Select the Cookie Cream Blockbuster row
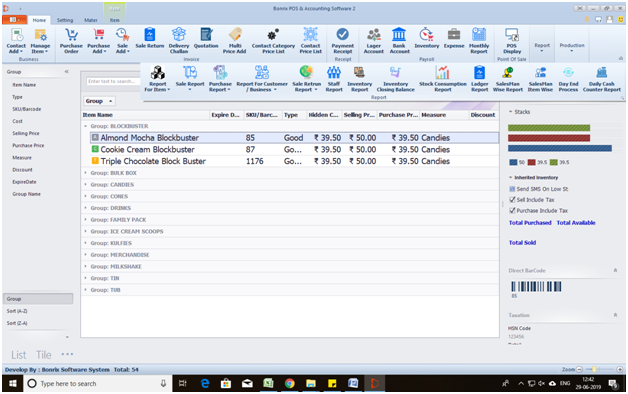Image resolution: width=628 pixels, height=394 pixels. pyautogui.click(x=294, y=149)
